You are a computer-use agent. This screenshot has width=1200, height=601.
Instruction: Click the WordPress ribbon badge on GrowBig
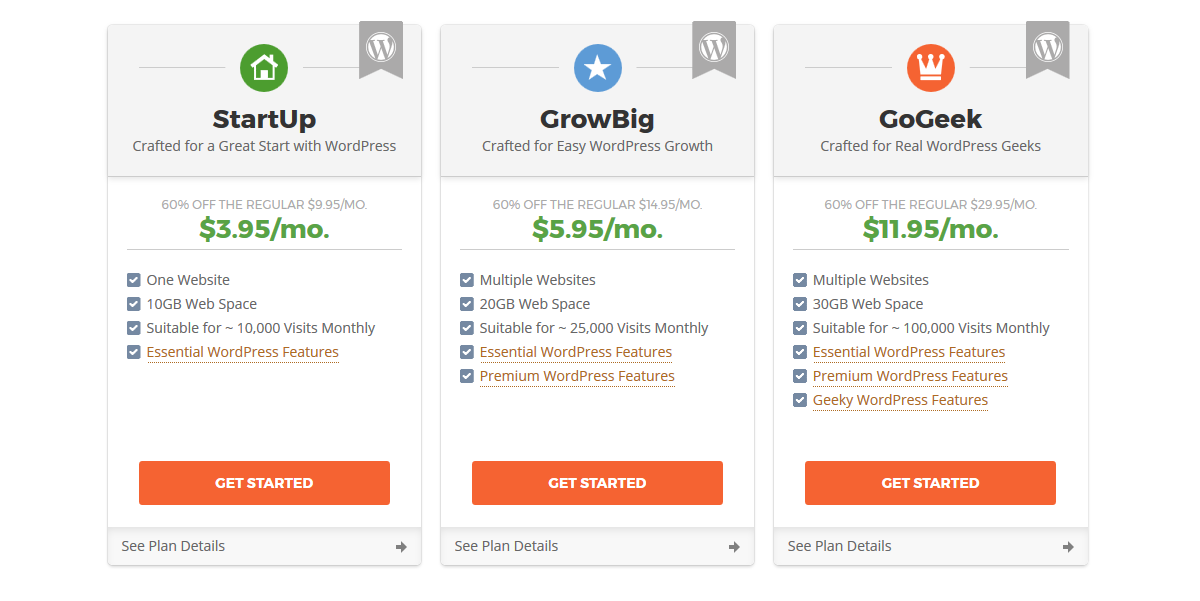coord(714,50)
